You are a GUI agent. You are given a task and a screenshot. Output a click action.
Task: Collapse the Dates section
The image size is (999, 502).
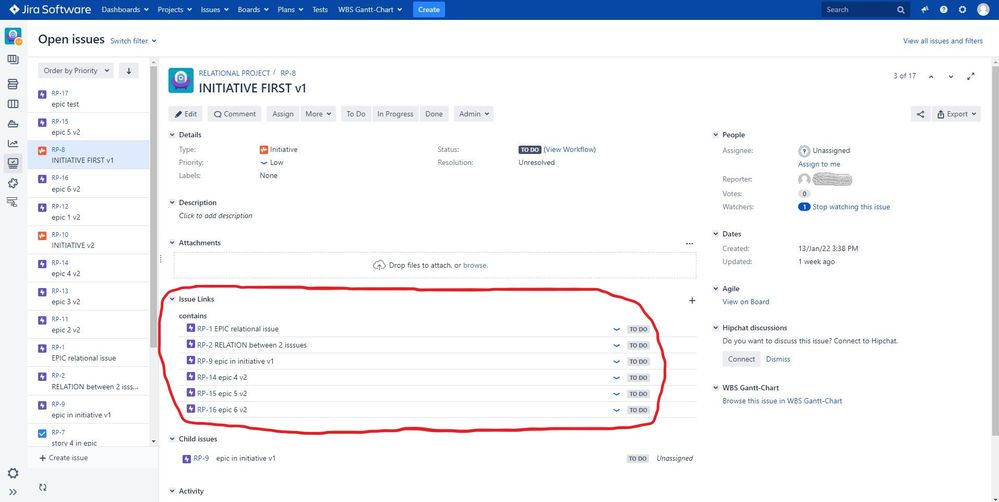[x=715, y=234]
